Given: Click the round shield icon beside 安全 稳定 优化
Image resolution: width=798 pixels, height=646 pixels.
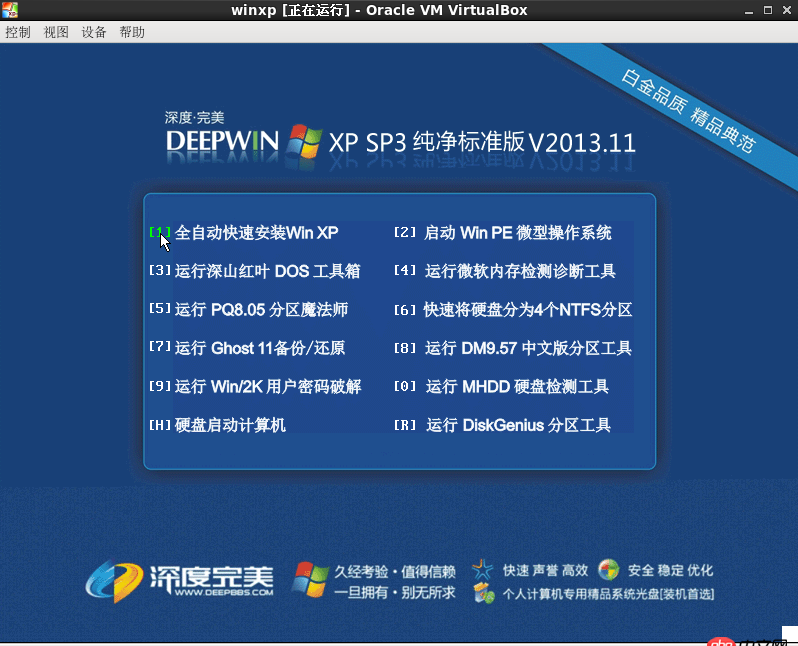Looking at the screenshot, I should (609, 570).
